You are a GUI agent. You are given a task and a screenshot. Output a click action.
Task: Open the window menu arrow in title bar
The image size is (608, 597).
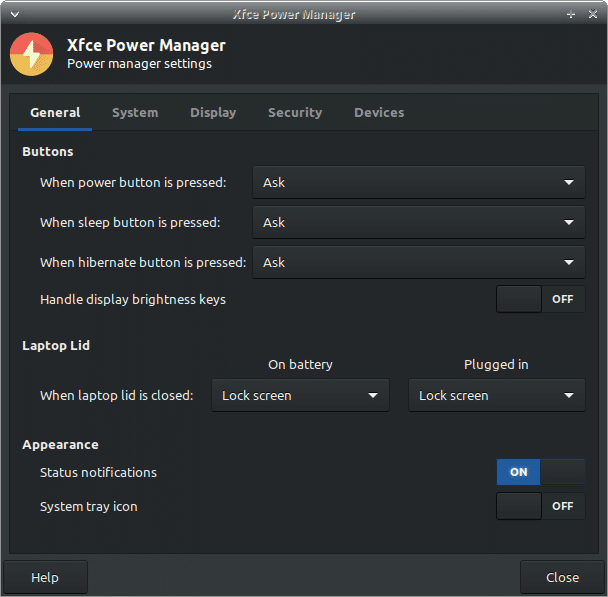point(15,14)
